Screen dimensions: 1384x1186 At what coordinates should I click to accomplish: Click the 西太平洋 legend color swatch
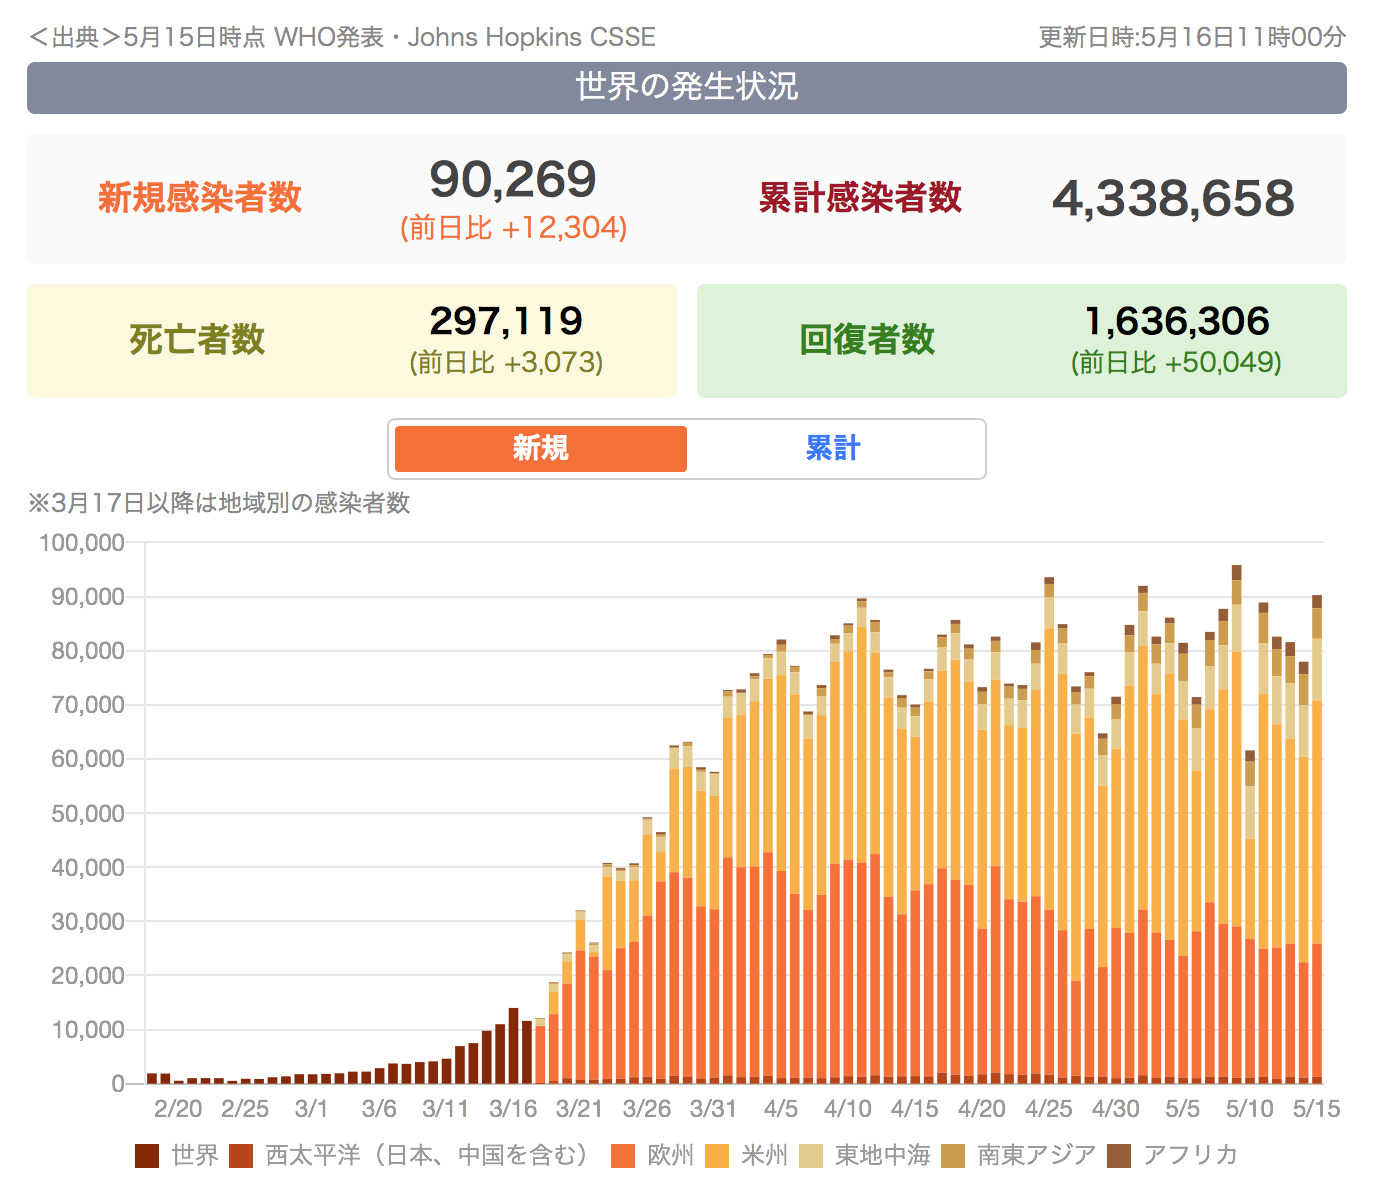[x=241, y=1156]
